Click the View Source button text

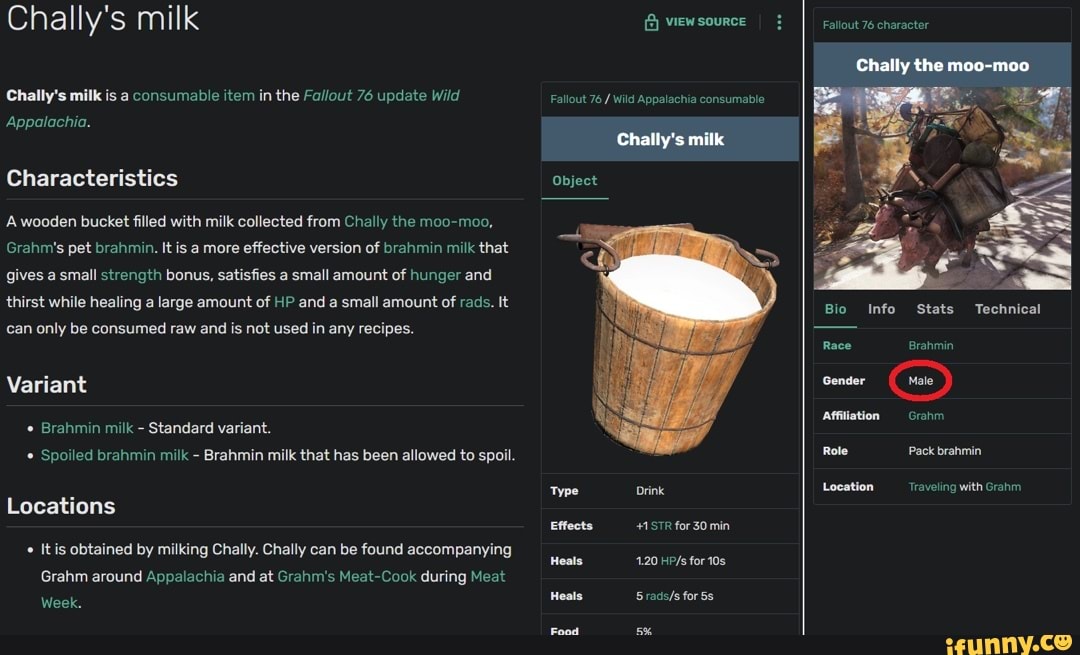[x=705, y=22]
